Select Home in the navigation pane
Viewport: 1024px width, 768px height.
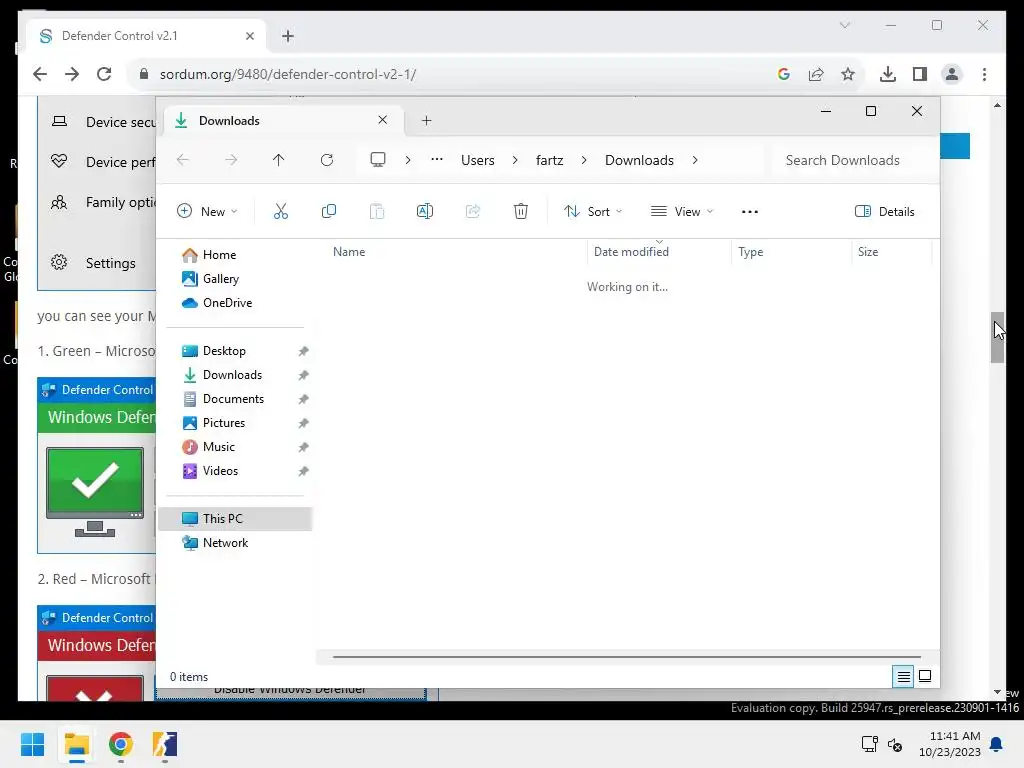[236, 255]
